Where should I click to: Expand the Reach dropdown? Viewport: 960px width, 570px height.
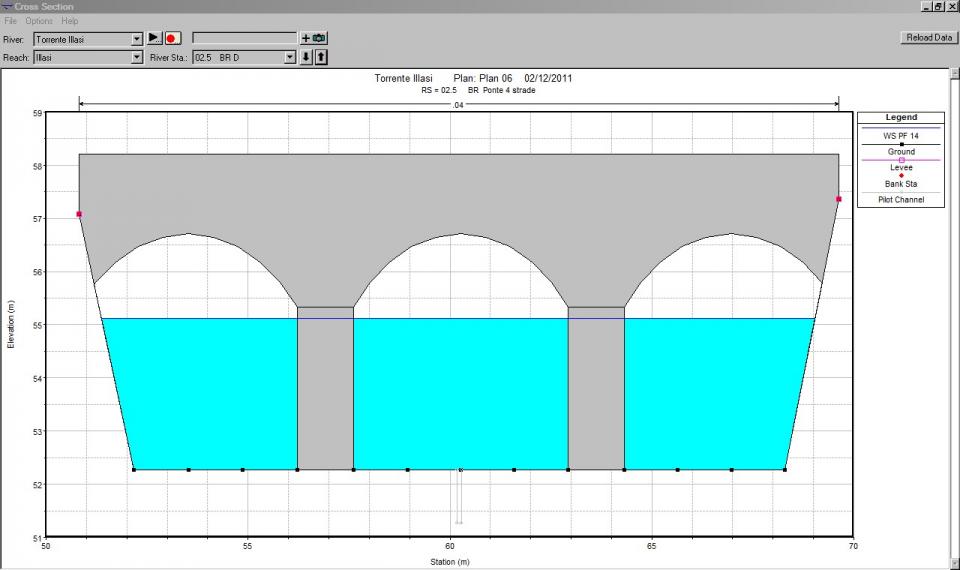pos(137,58)
